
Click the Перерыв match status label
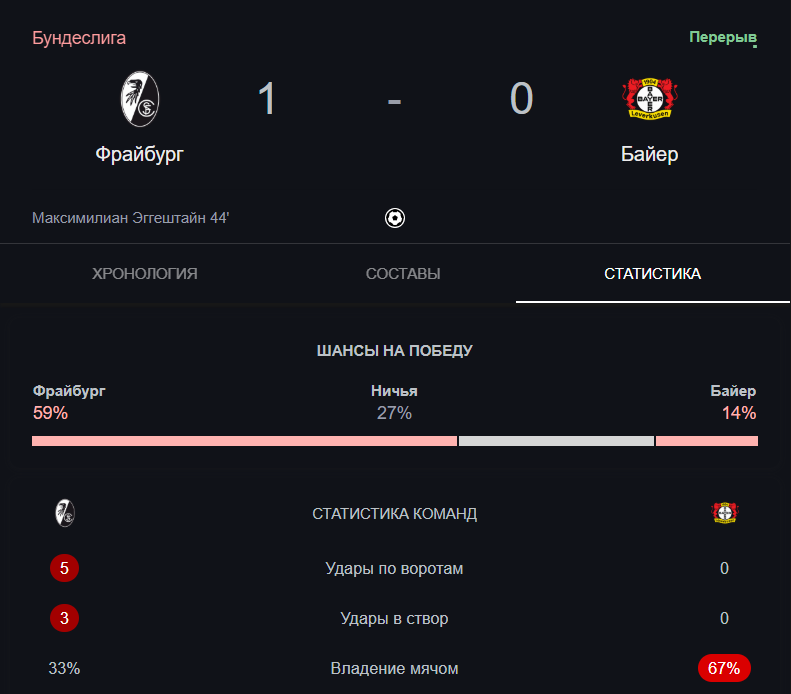(722, 38)
